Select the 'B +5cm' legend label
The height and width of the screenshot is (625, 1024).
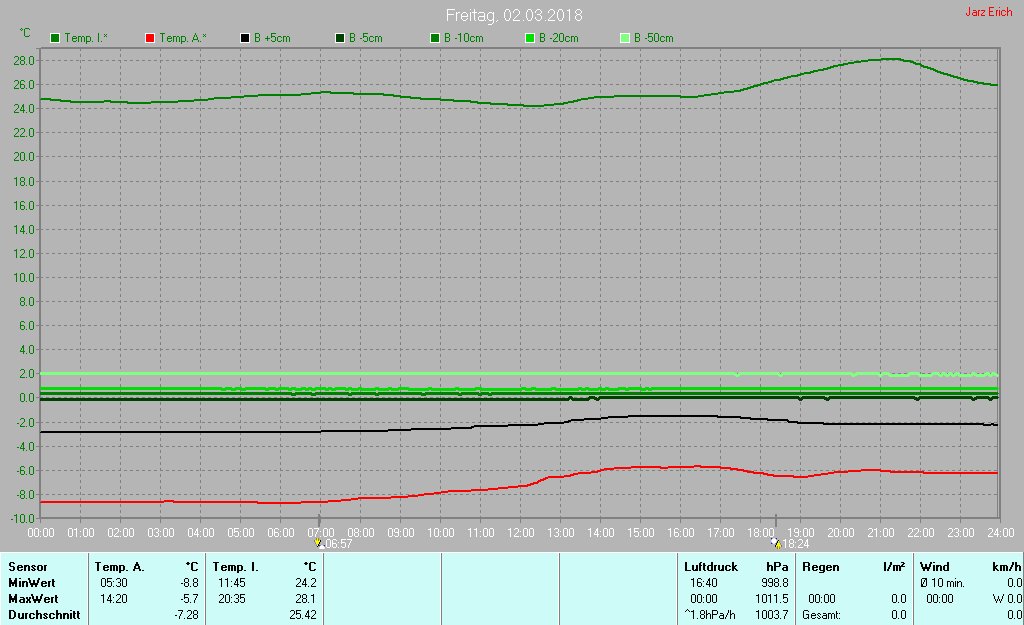tap(272, 39)
